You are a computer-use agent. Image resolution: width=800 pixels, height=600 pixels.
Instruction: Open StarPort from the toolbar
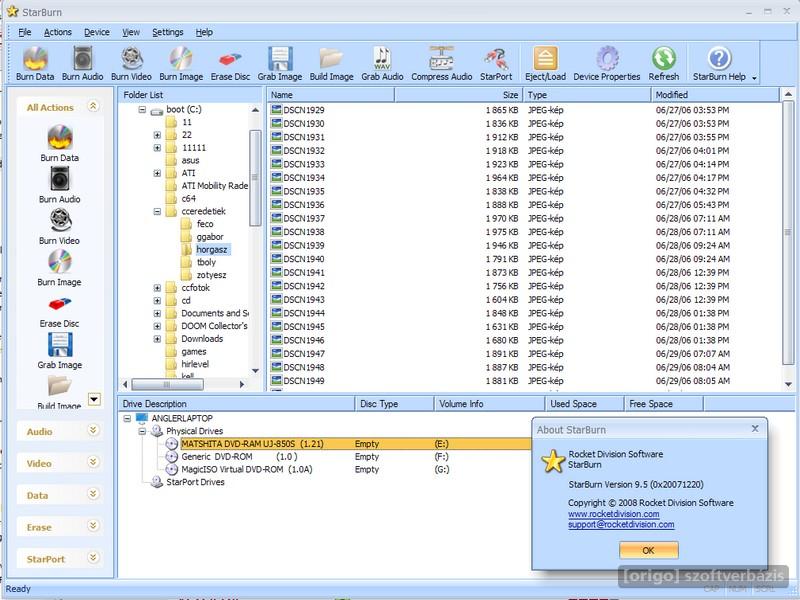(495, 64)
